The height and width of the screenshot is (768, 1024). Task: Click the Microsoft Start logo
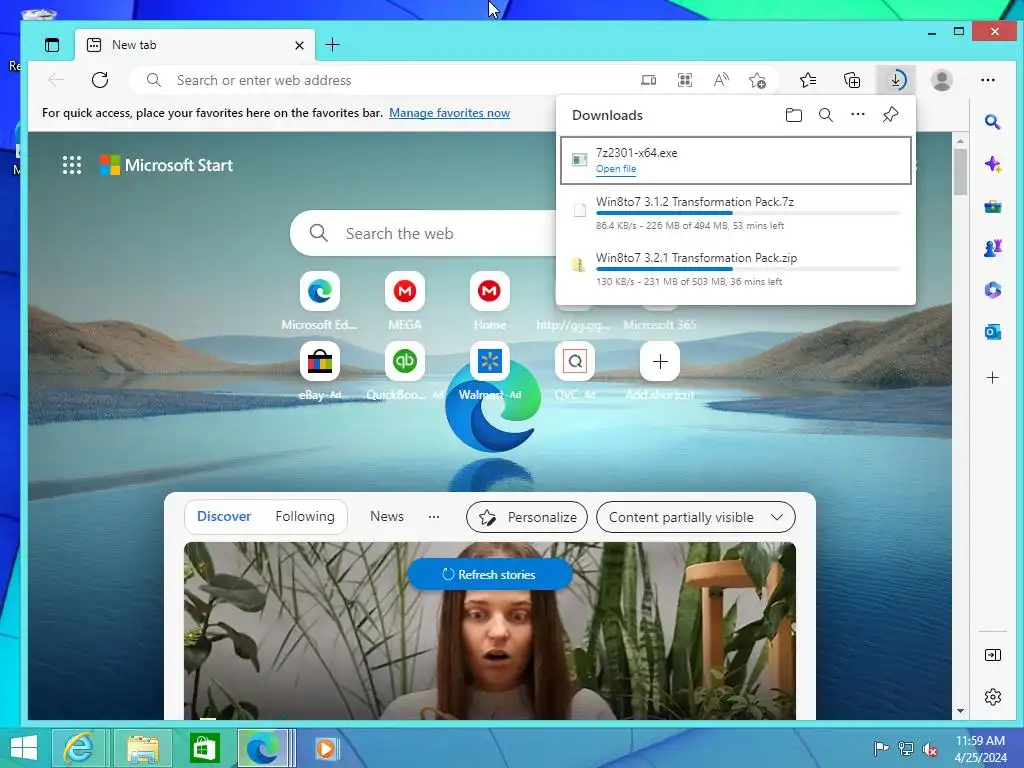pyautogui.click(x=166, y=165)
